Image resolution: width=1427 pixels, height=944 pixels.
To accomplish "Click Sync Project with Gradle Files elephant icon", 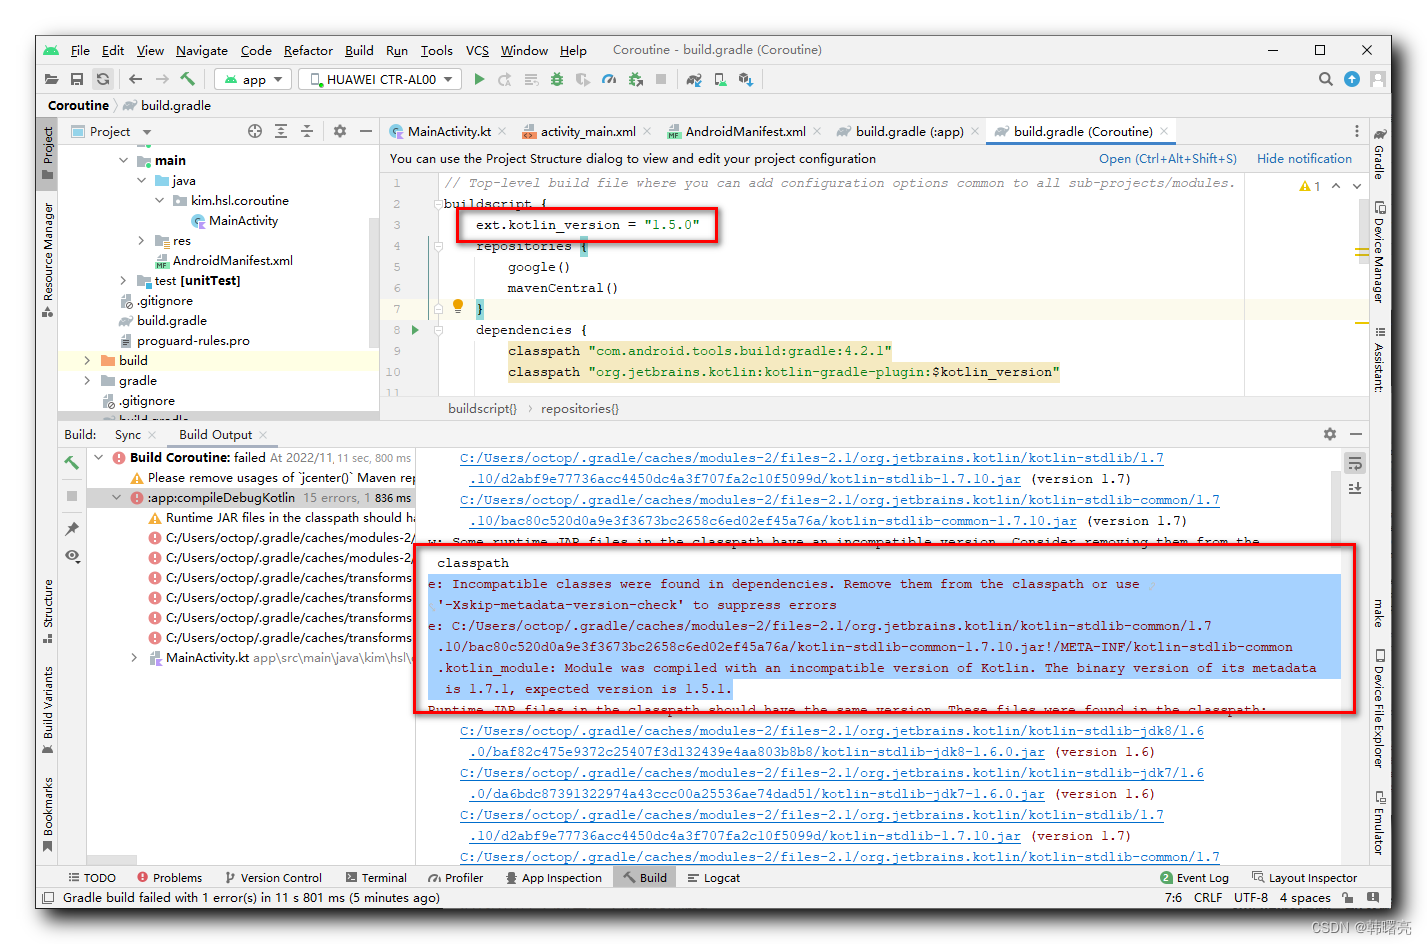I will 694,79.
